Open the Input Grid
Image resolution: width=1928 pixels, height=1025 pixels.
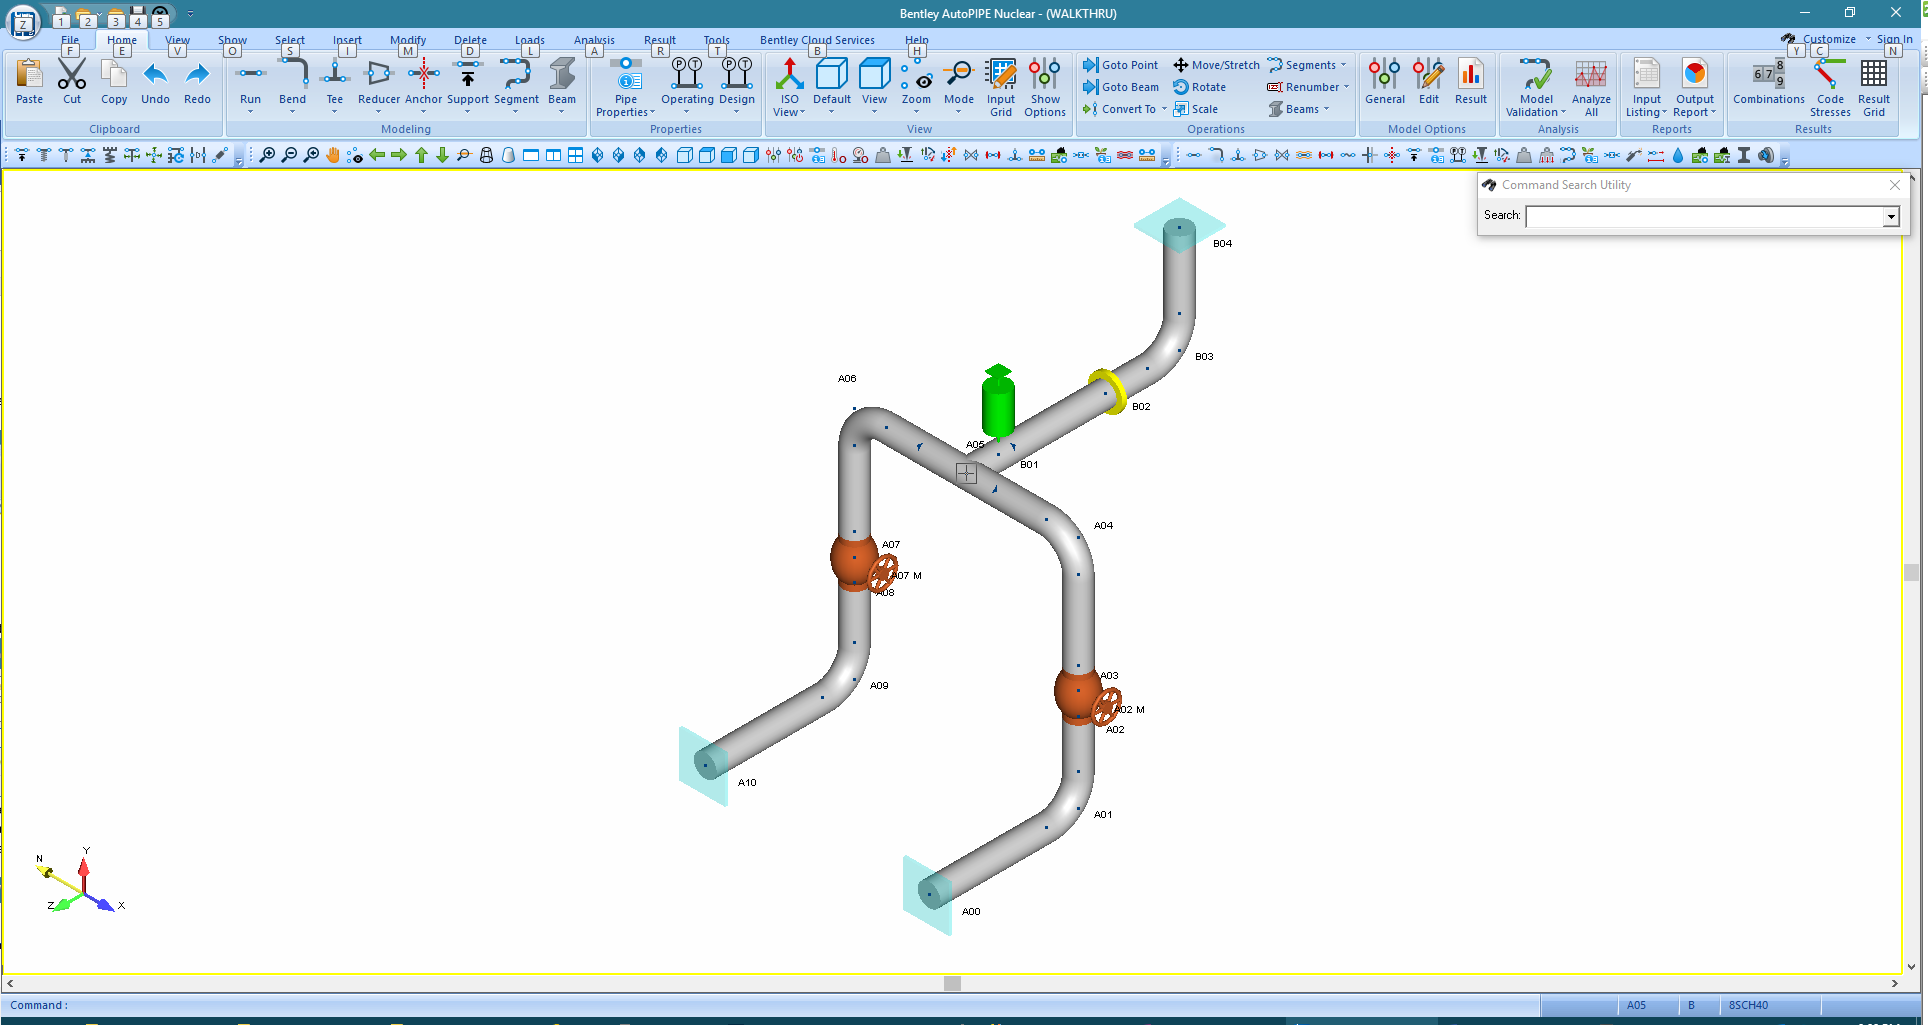pyautogui.click(x=1001, y=87)
